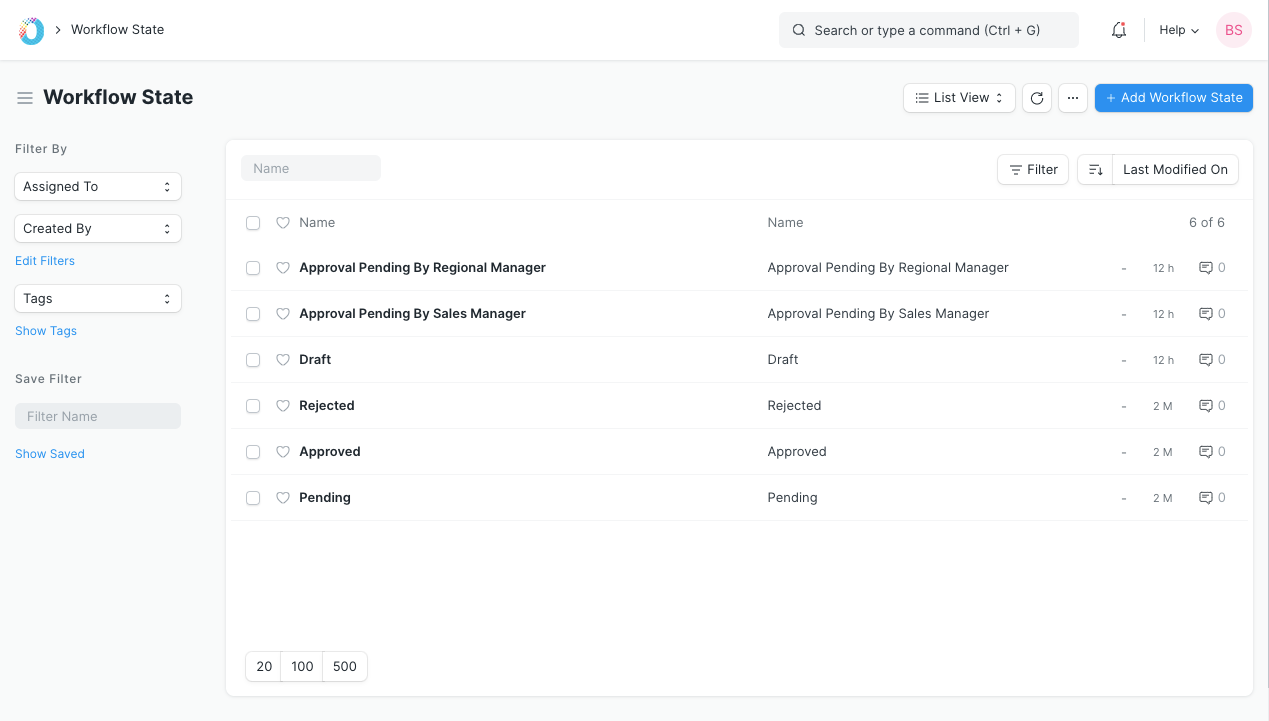Select all rows with the header checkbox
Image resolution: width=1269 pixels, height=721 pixels.
click(x=252, y=223)
